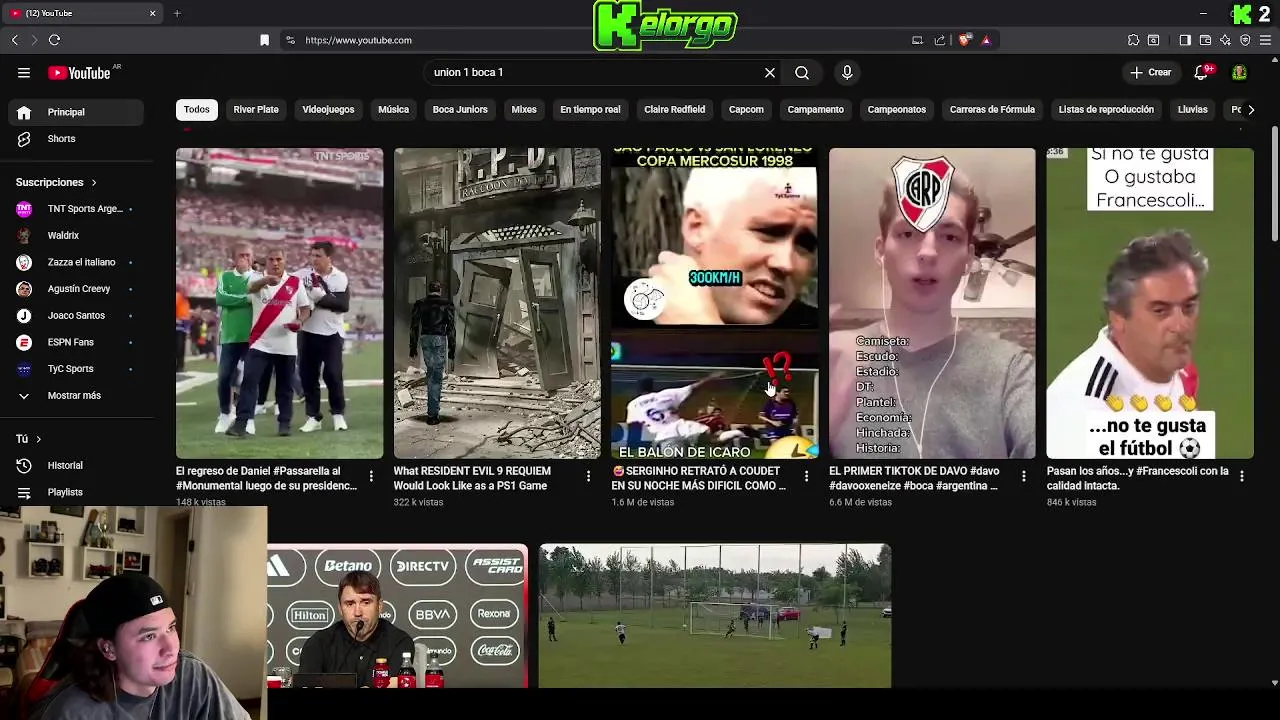Image resolution: width=1280 pixels, height=720 pixels.
Task: Expand the Tú section
Action: (29, 439)
